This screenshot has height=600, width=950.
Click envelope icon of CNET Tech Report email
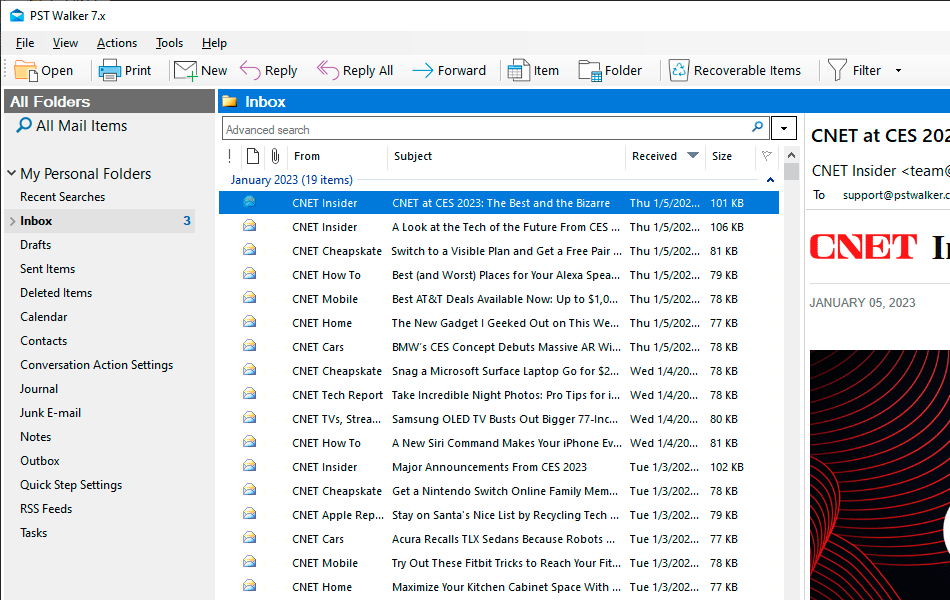pyautogui.click(x=249, y=394)
